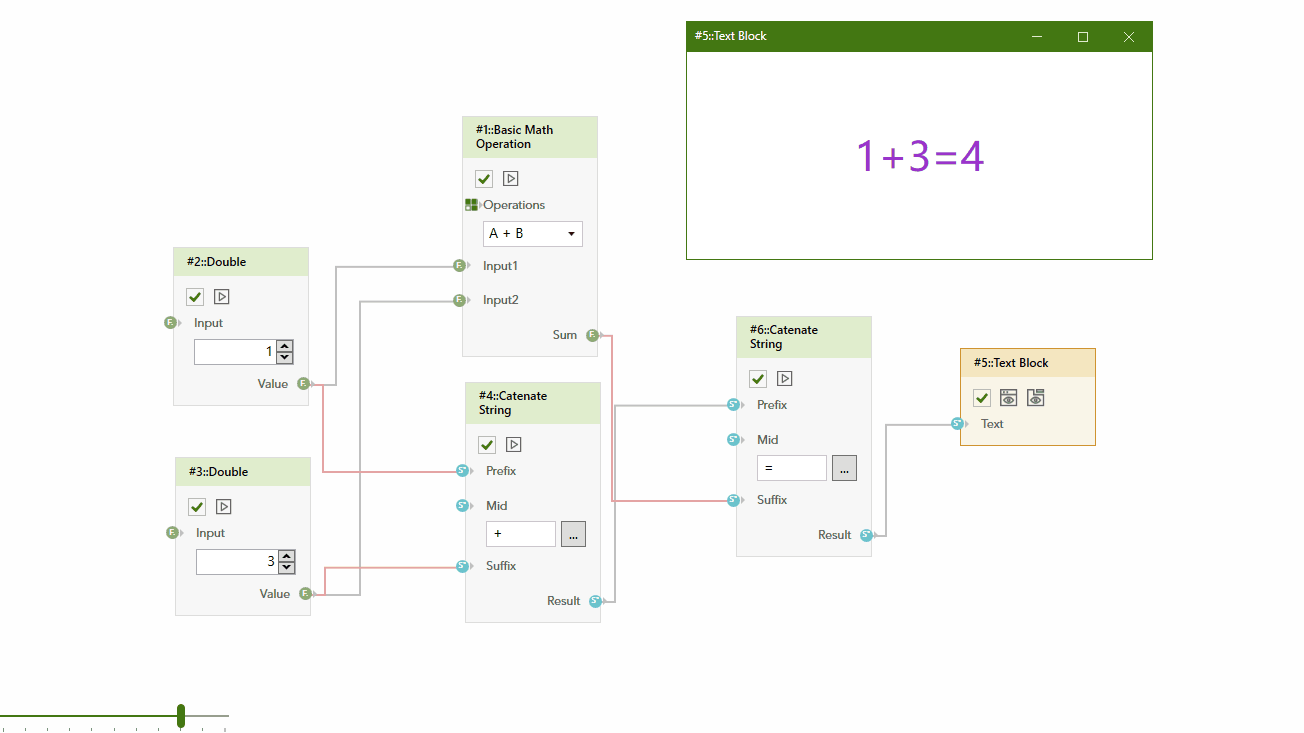Click the Text input port on #5 Text Block

(x=958, y=424)
